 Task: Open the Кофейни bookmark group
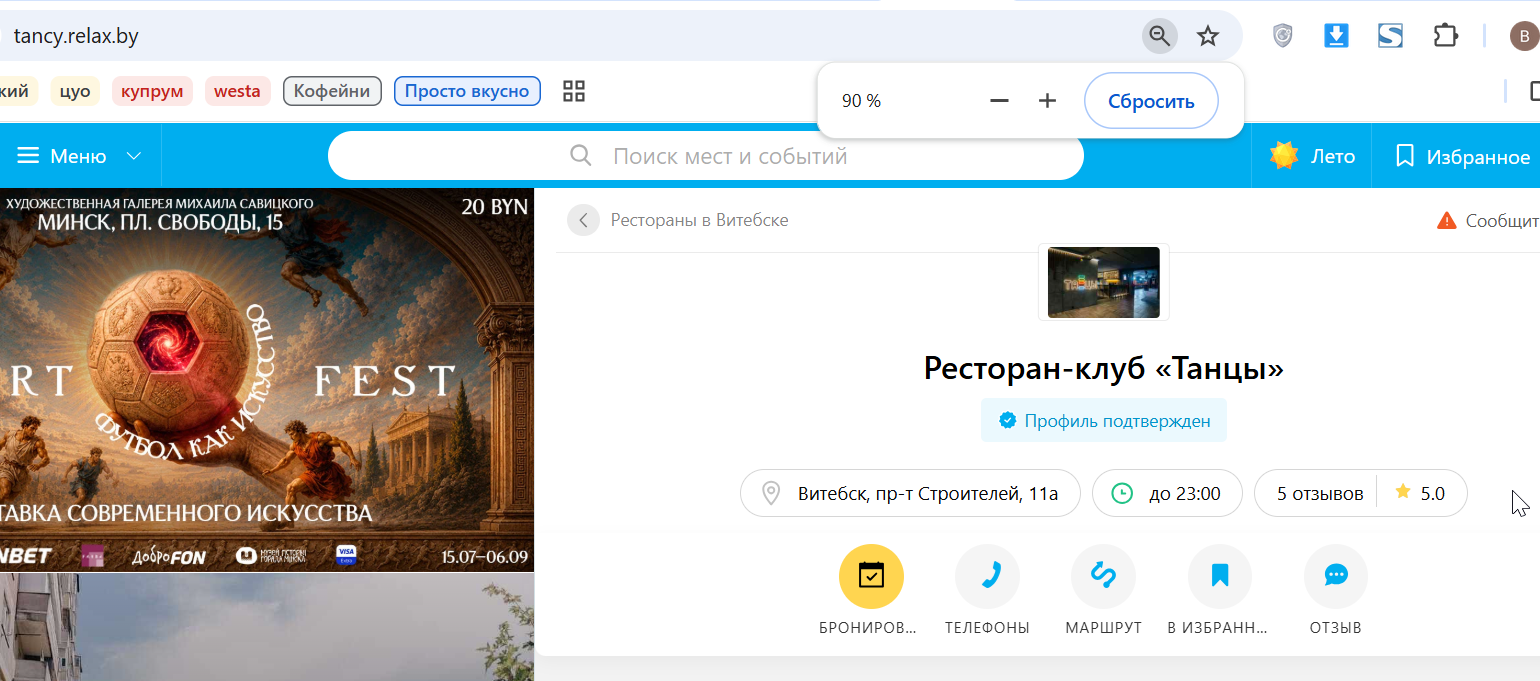pyautogui.click(x=332, y=91)
